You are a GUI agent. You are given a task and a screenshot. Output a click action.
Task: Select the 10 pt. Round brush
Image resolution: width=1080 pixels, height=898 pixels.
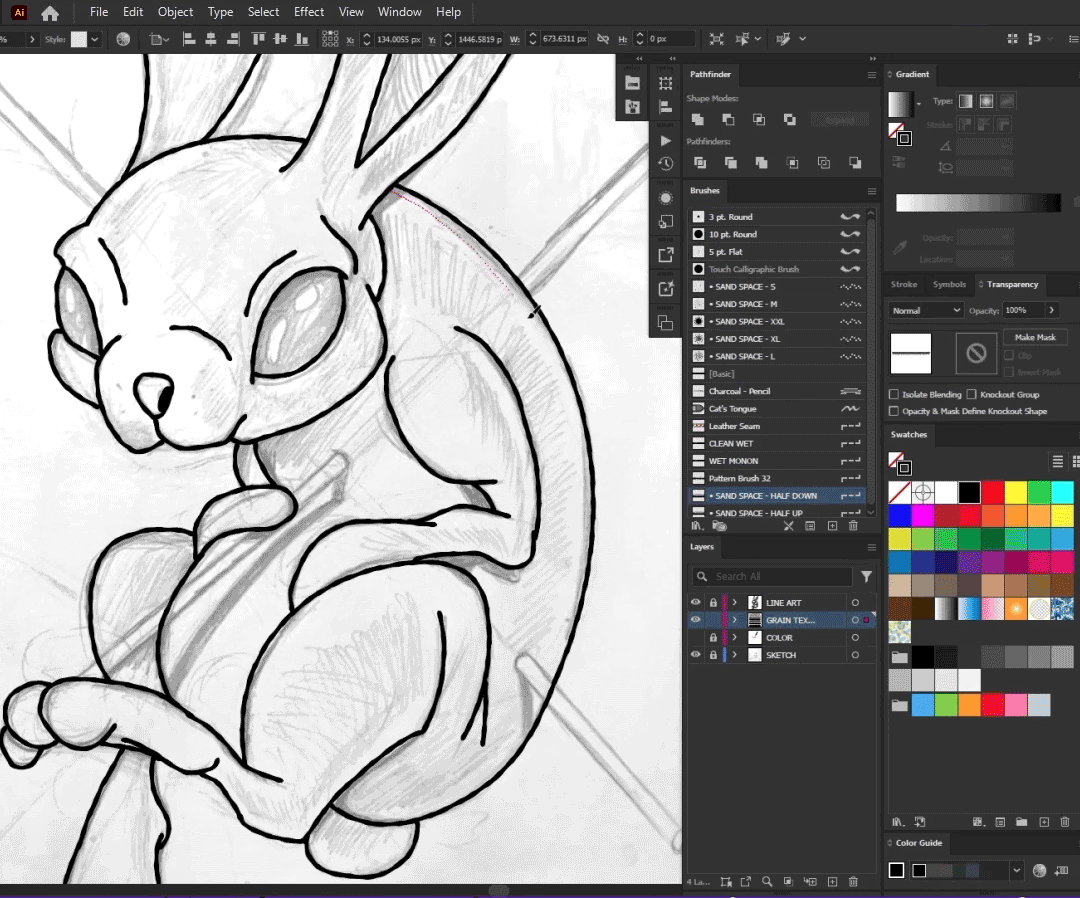click(778, 234)
